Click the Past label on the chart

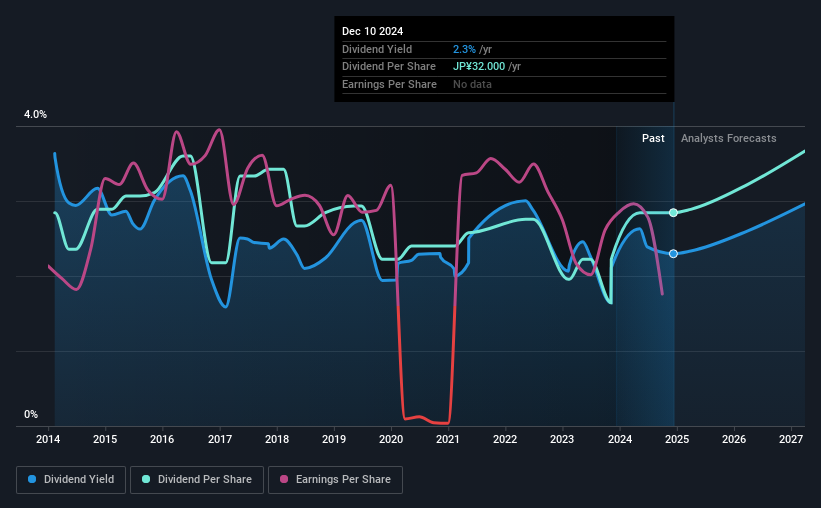coord(653,138)
